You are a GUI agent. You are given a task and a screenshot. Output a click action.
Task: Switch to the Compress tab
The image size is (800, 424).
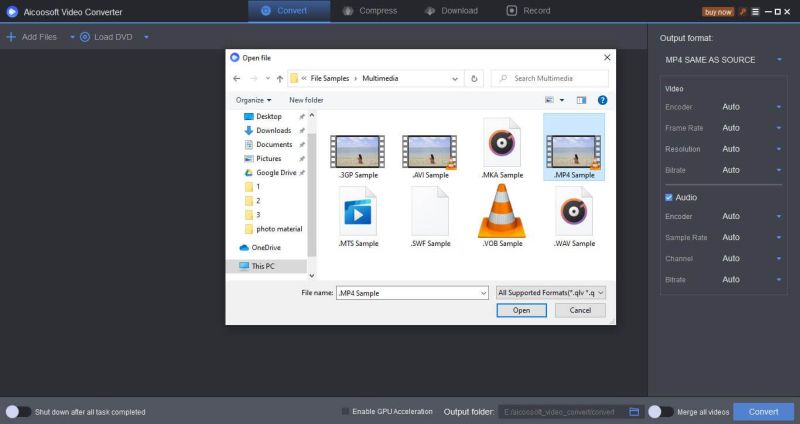tap(370, 11)
